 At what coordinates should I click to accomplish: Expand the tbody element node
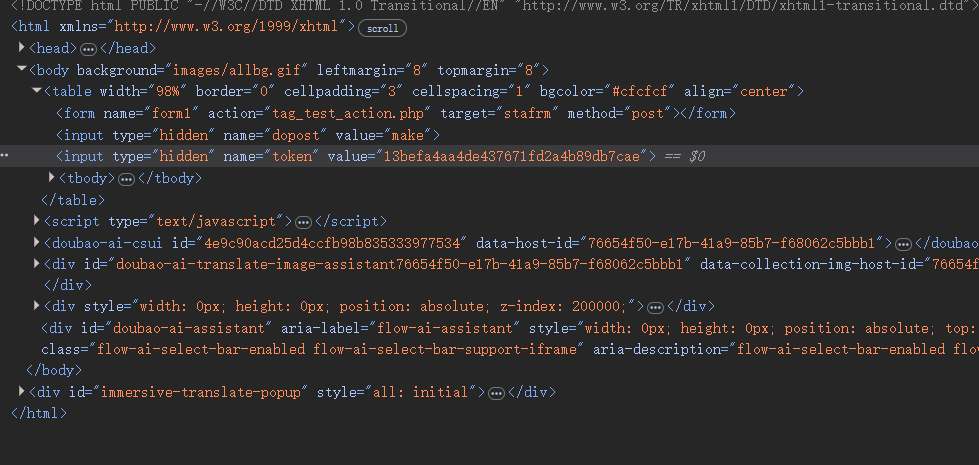52,178
